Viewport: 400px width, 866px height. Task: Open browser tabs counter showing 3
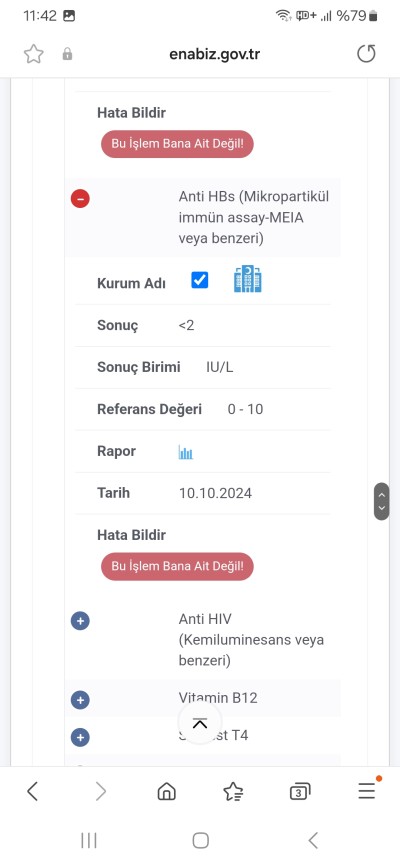pos(299,792)
